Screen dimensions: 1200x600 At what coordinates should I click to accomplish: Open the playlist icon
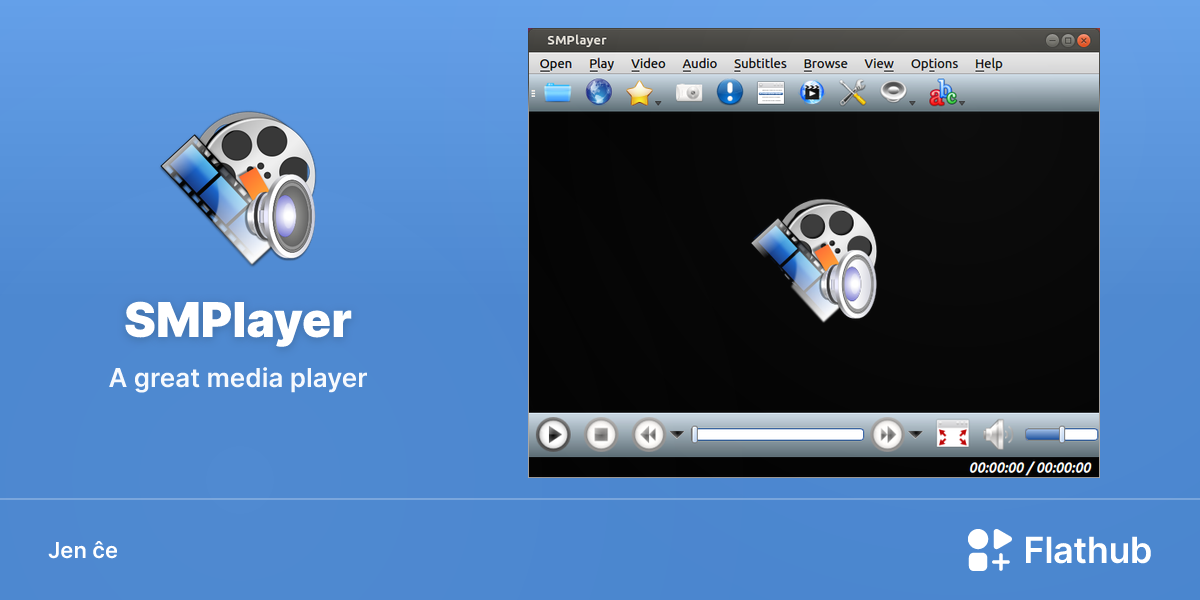[x=771, y=93]
